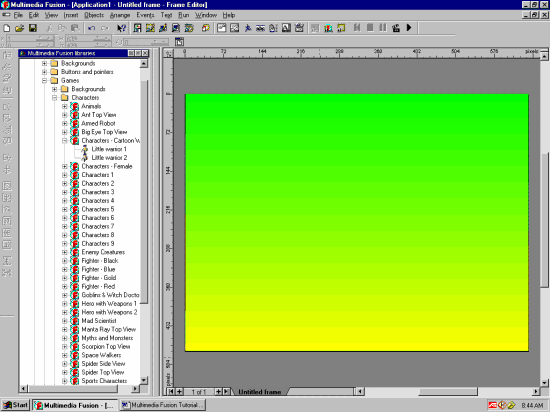Collapse Characters - Cartoon library node
The height and width of the screenshot is (413, 551).
[65, 141]
